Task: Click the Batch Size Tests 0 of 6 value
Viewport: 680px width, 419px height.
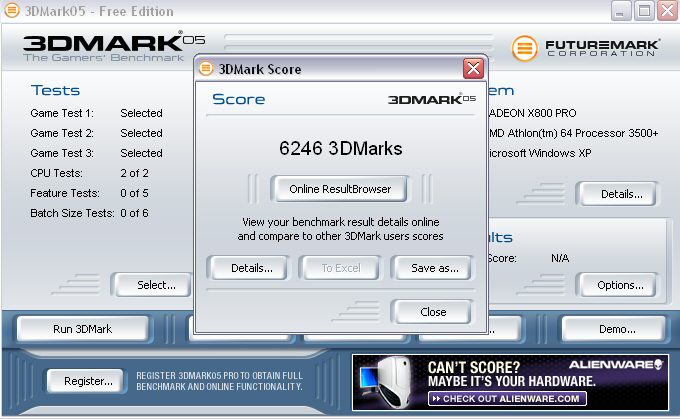Action: [x=134, y=213]
